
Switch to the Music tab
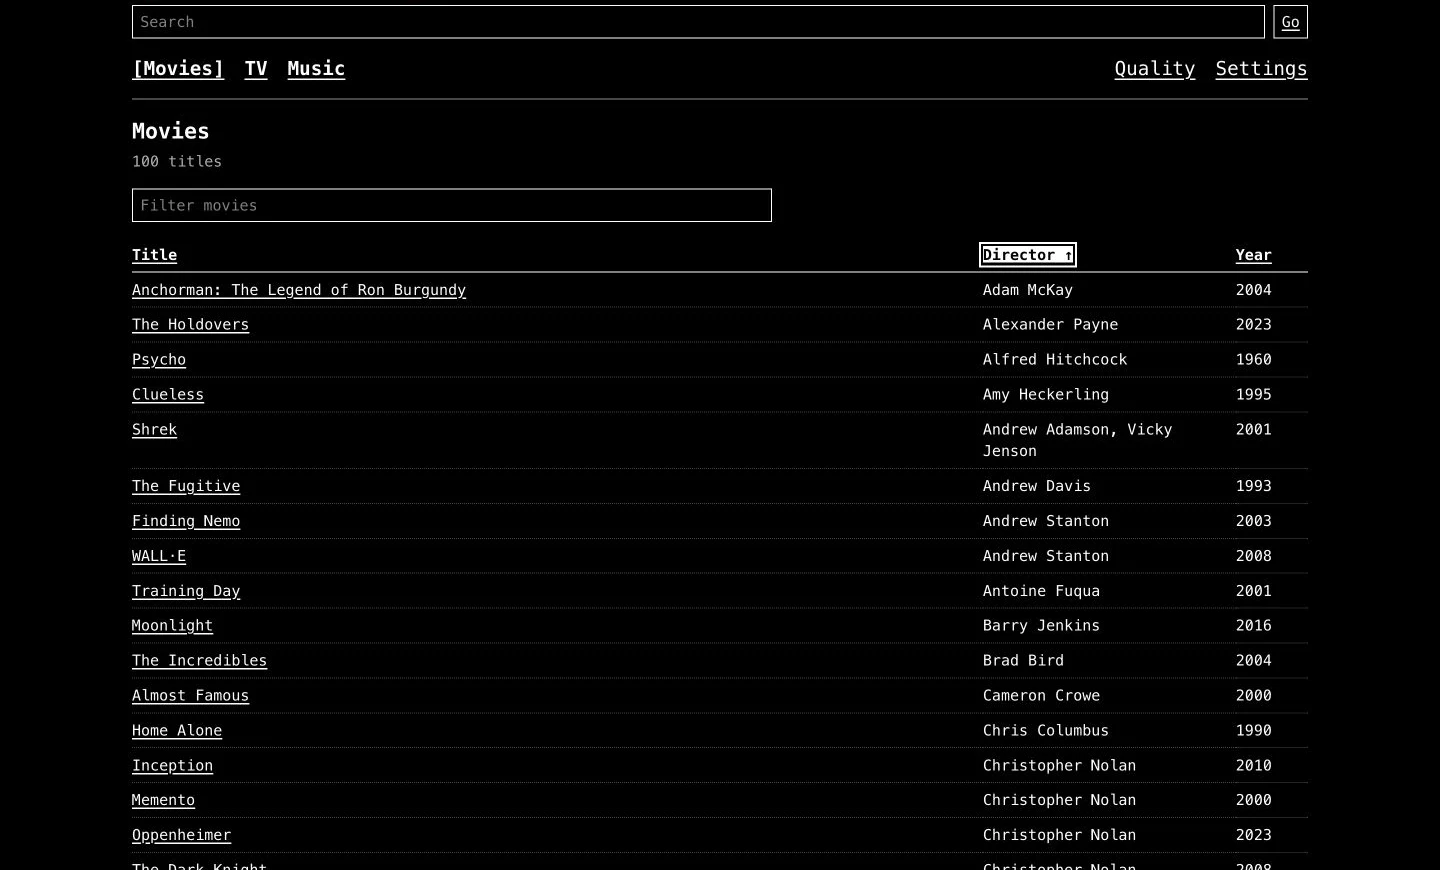pyautogui.click(x=316, y=69)
